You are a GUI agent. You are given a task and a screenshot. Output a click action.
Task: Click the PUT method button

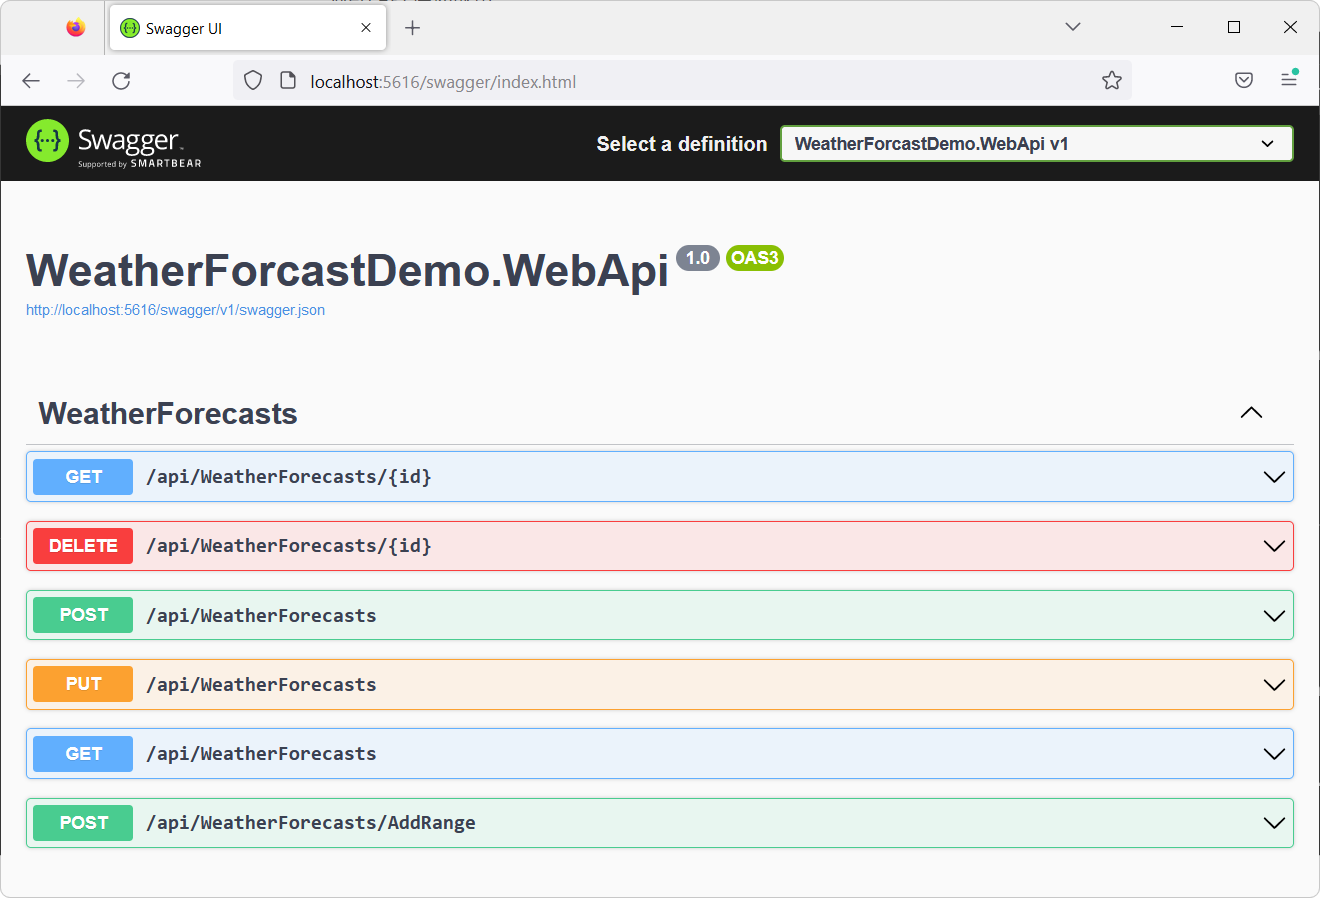tap(83, 684)
